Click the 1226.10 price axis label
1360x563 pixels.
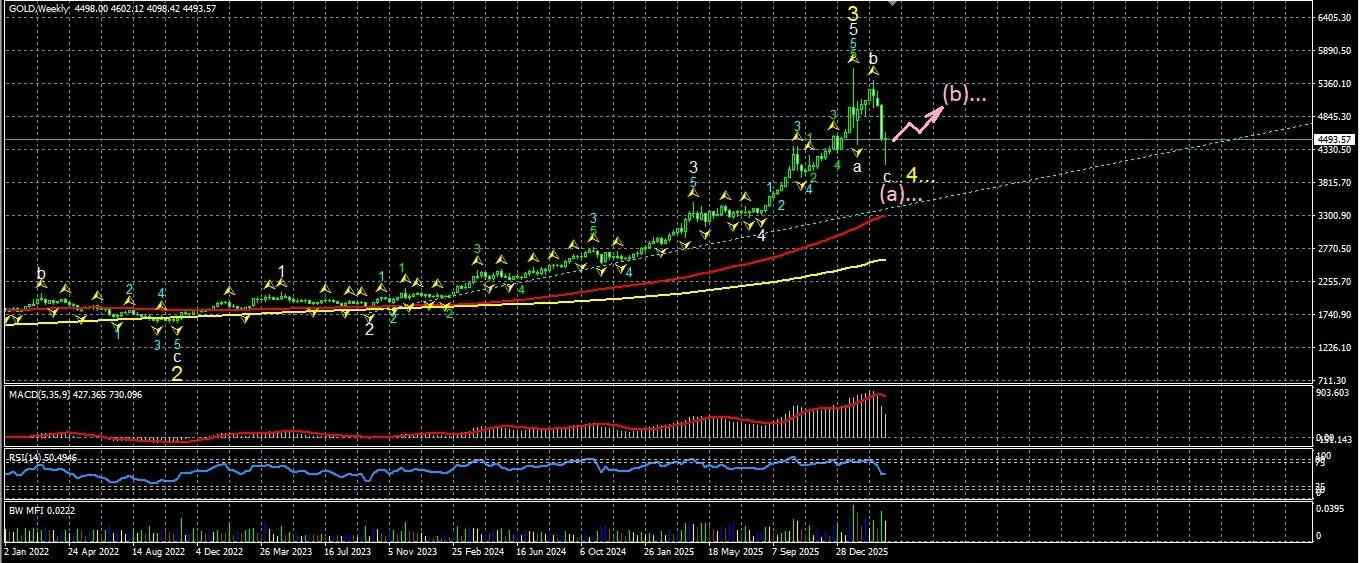click(x=1336, y=348)
